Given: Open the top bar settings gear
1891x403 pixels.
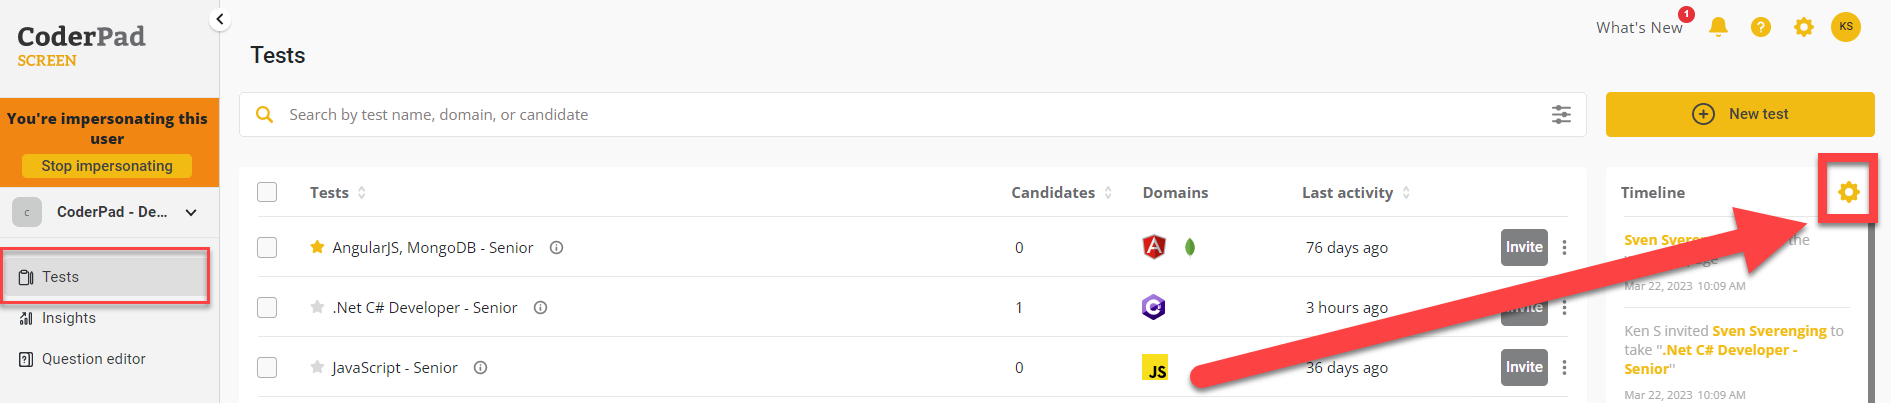Looking at the screenshot, I should 1803,27.
